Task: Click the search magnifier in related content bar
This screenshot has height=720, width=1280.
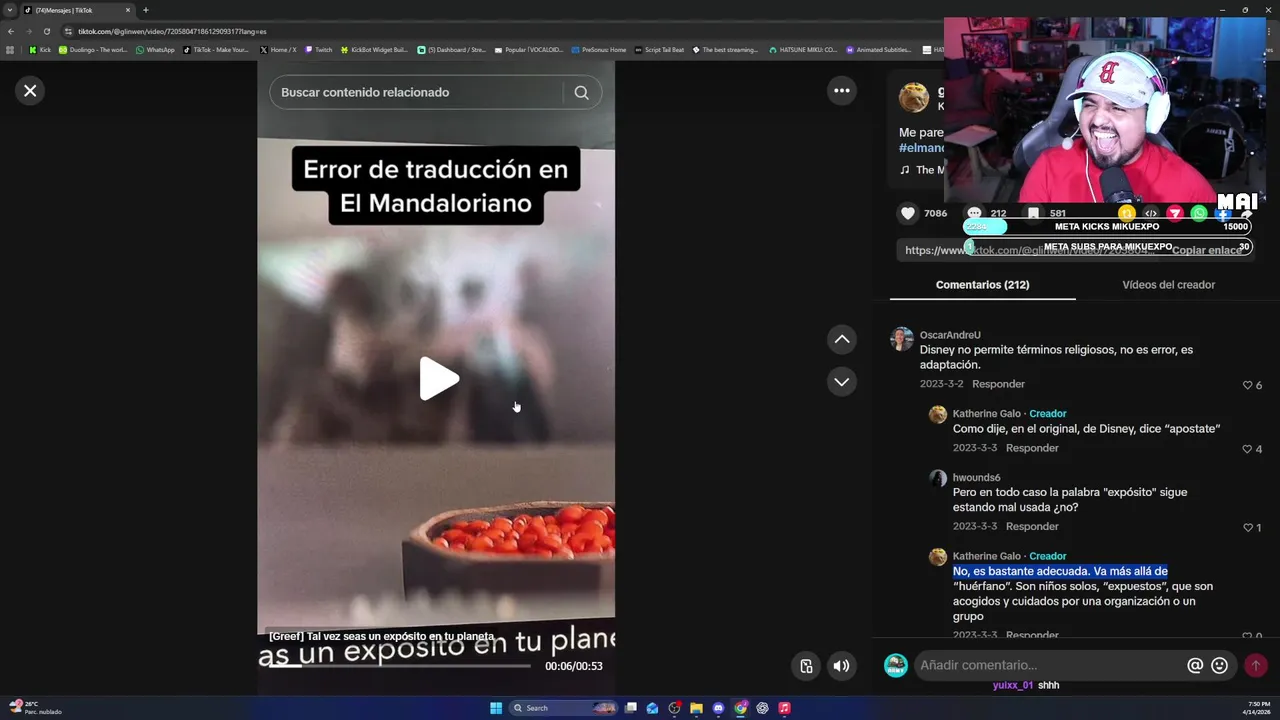Action: click(x=581, y=92)
